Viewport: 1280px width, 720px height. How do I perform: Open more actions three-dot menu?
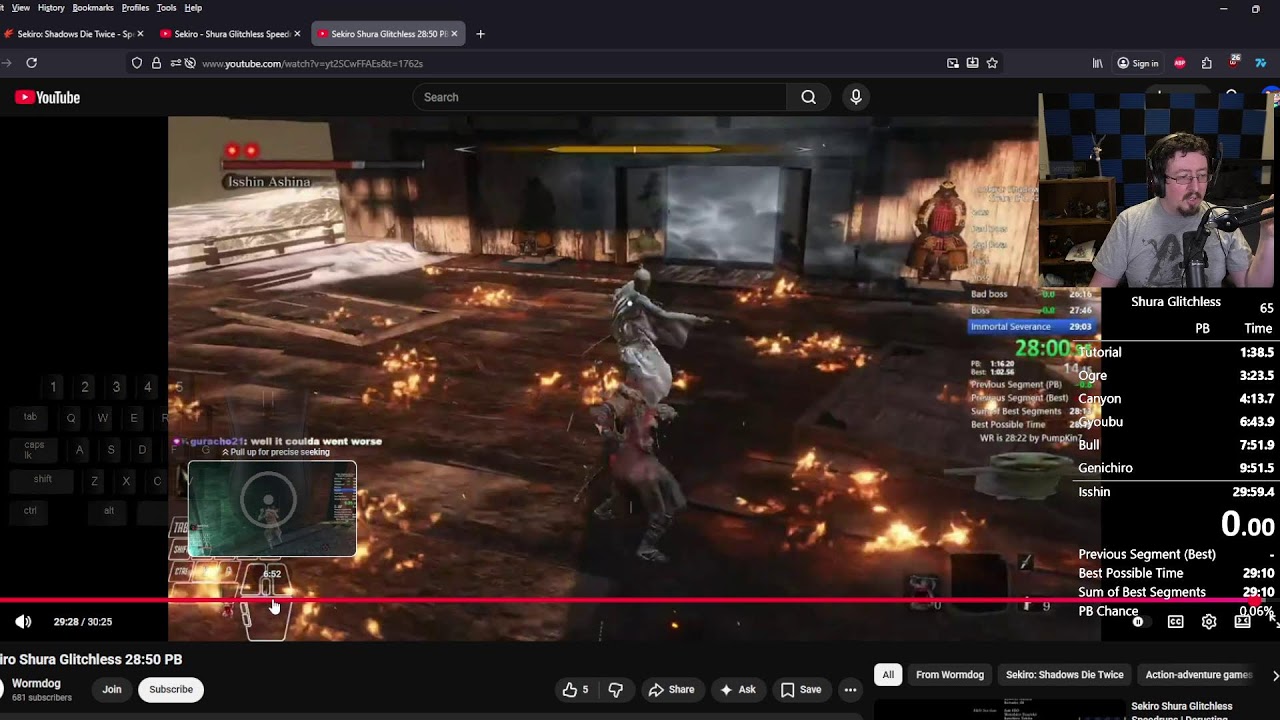point(850,689)
